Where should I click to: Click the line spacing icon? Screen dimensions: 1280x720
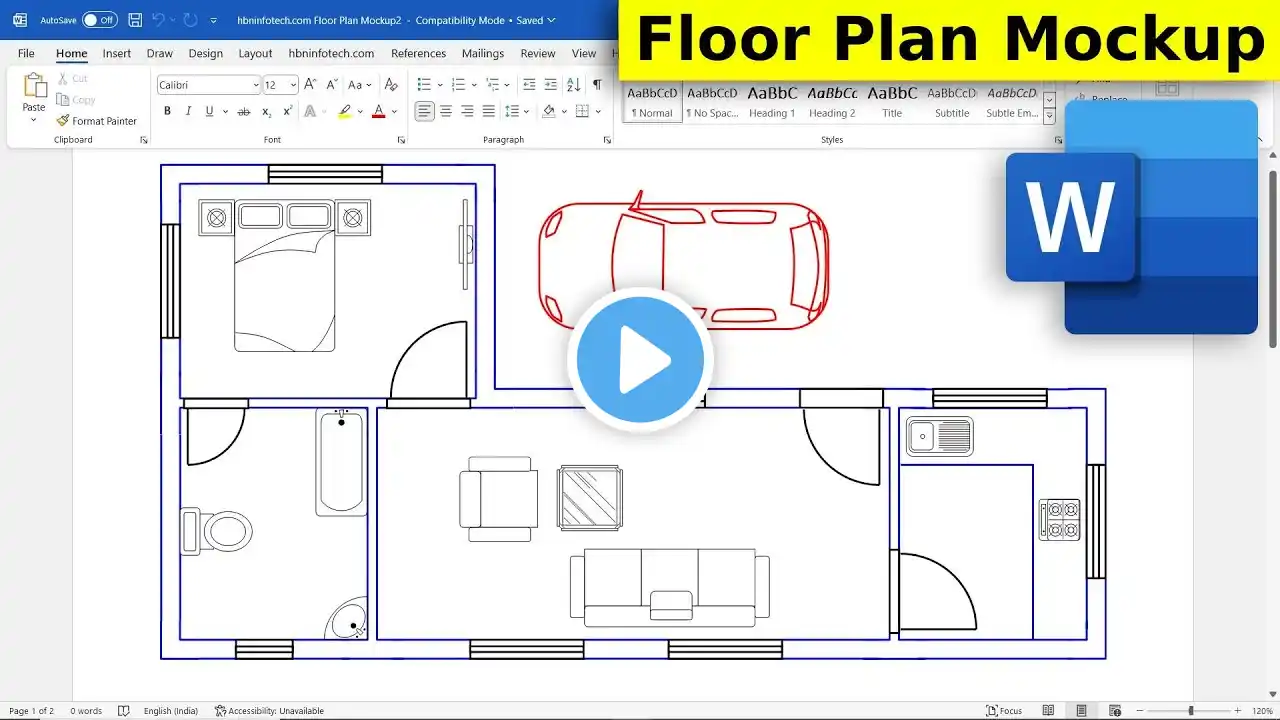pyautogui.click(x=512, y=111)
